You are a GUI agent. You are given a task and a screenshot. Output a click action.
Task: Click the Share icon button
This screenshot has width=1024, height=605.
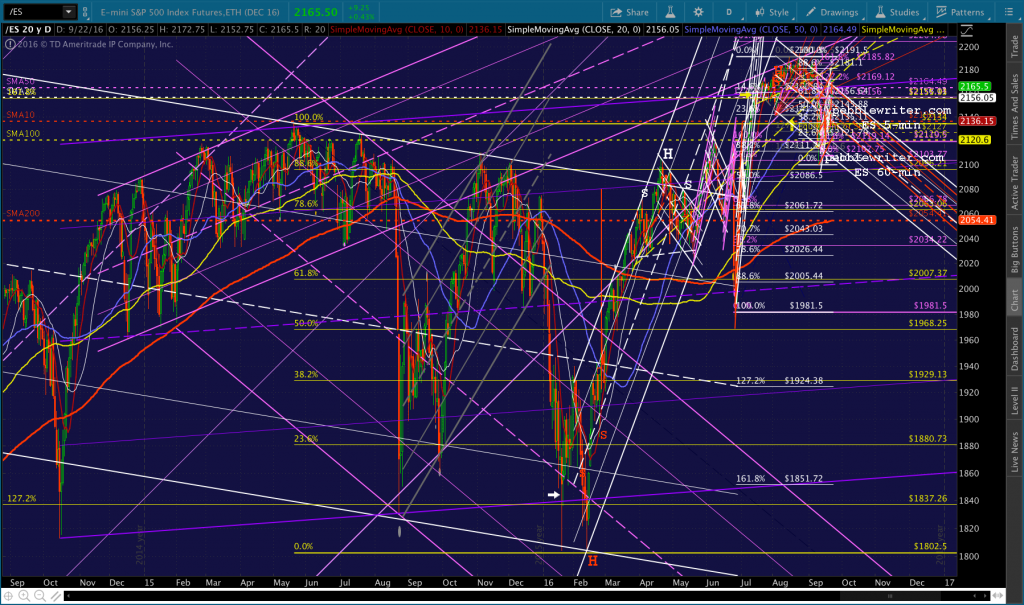pyautogui.click(x=630, y=12)
